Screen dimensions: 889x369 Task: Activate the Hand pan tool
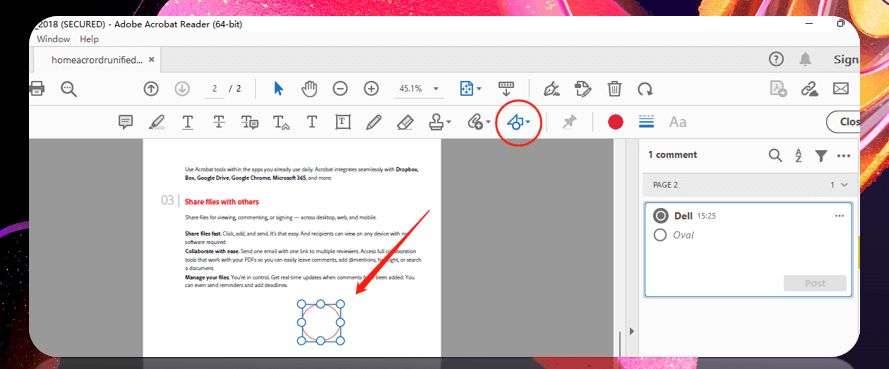coord(309,89)
